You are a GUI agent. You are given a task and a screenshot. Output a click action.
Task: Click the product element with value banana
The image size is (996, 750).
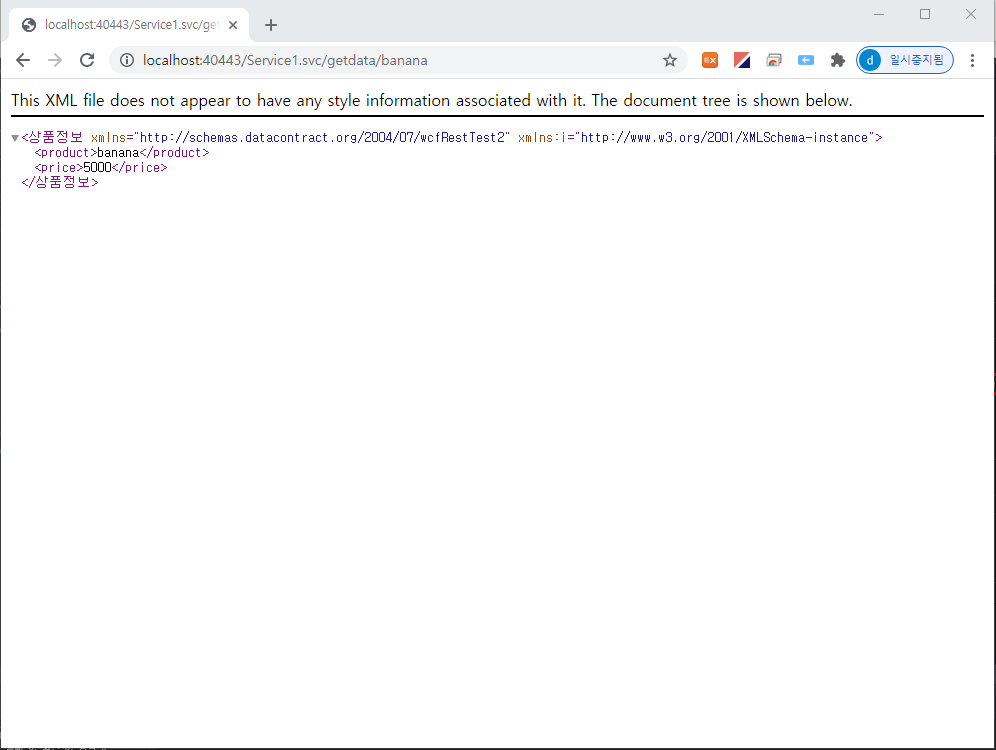[x=122, y=152]
